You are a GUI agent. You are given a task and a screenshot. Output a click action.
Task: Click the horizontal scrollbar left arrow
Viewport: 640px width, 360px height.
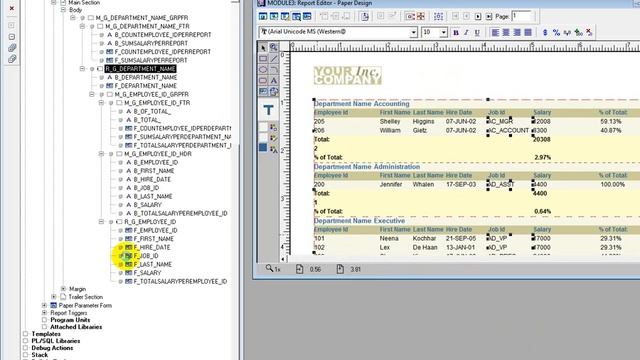[283, 259]
